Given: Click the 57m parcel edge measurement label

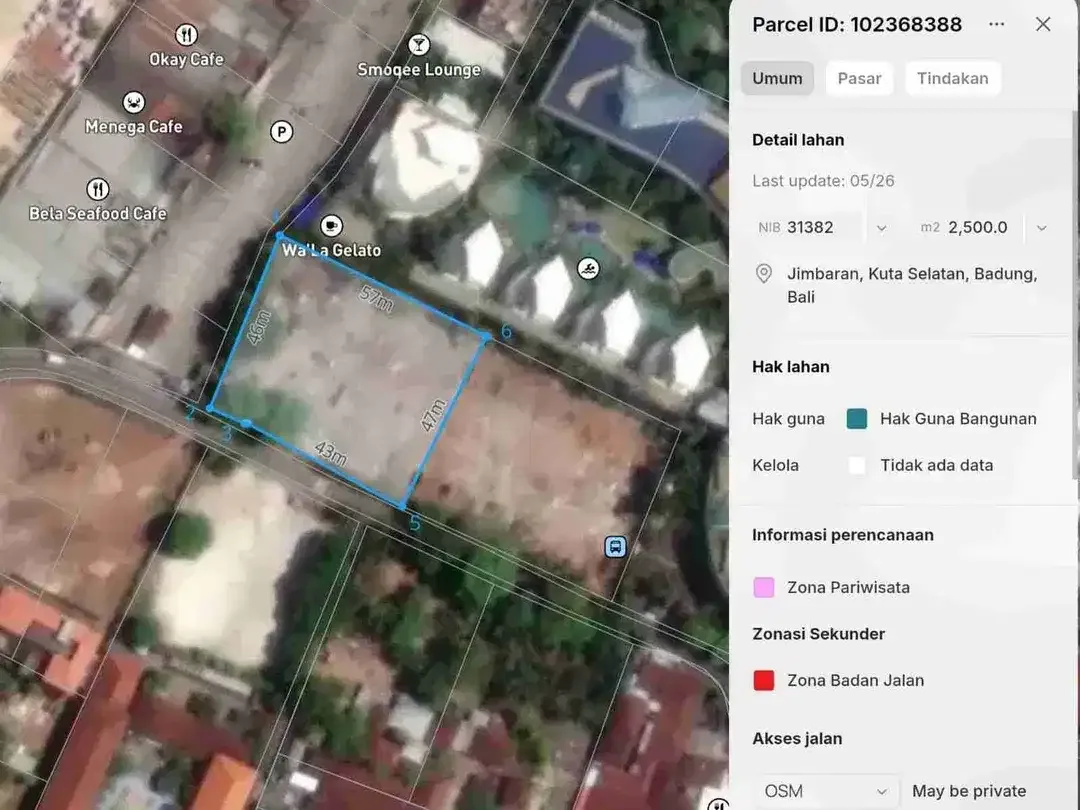Looking at the screenshot, I should coord(376,298).
